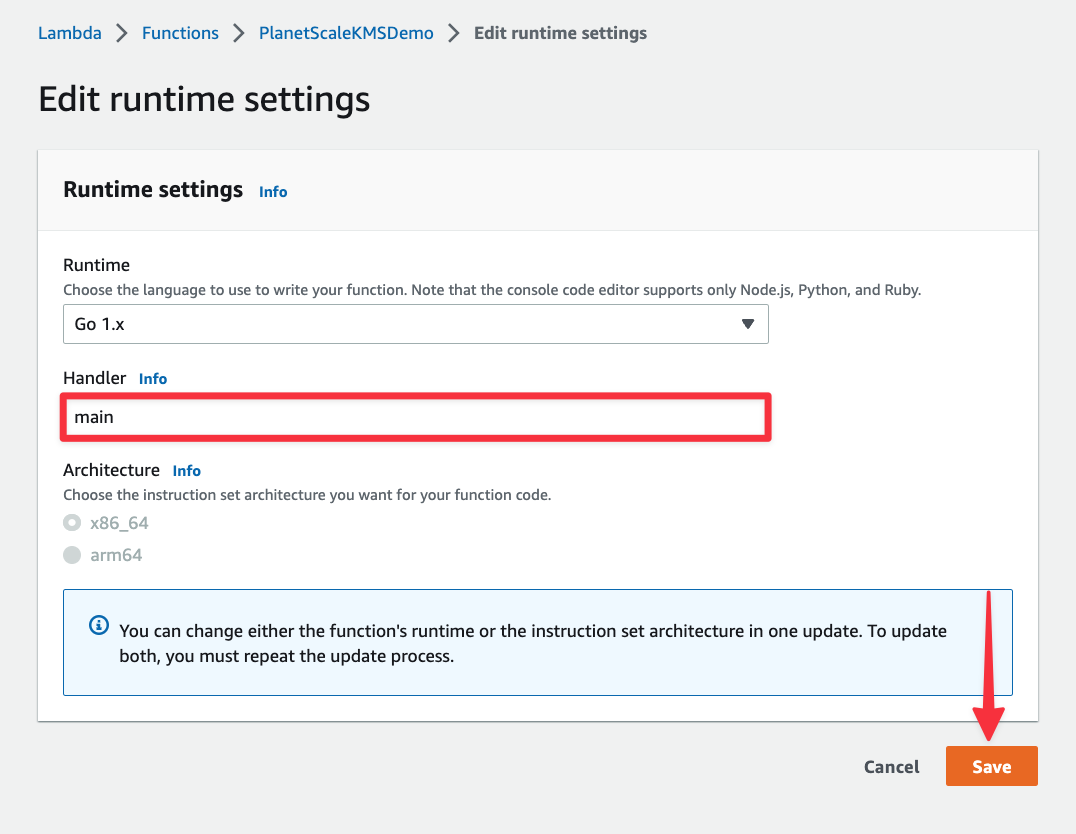Screen dimensions: 1076x834
Task: Click Info link beside Runtime settings
Action: tap(273, 192)
